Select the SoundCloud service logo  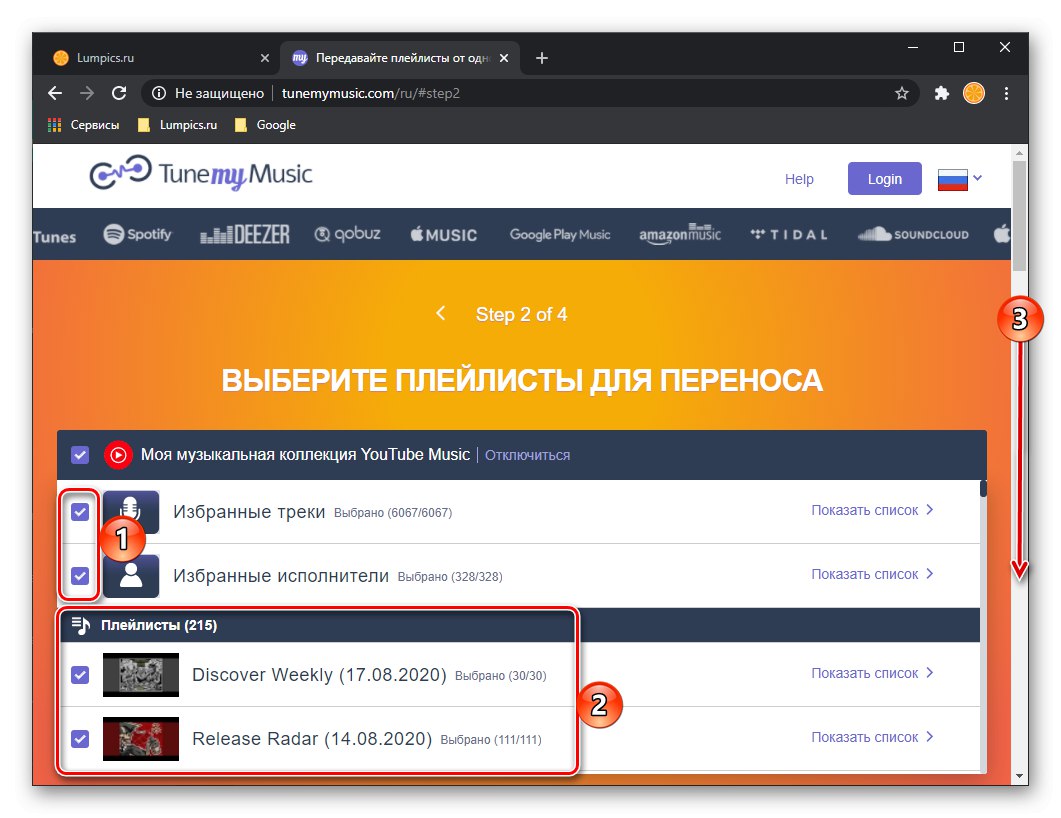click(913, 234)
